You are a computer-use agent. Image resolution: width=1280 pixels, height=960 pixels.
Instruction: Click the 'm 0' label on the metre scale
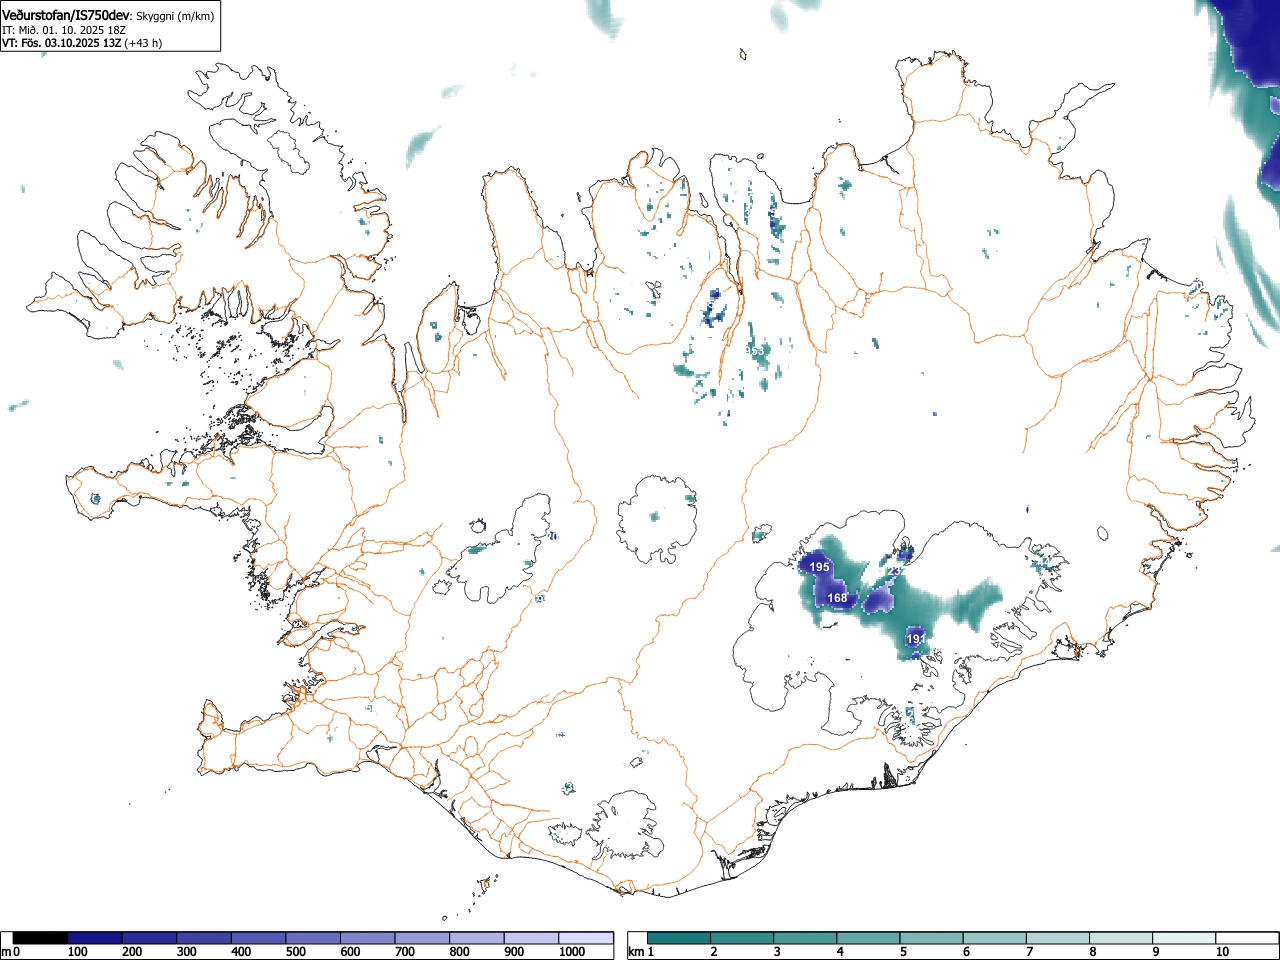pos(11,952)
